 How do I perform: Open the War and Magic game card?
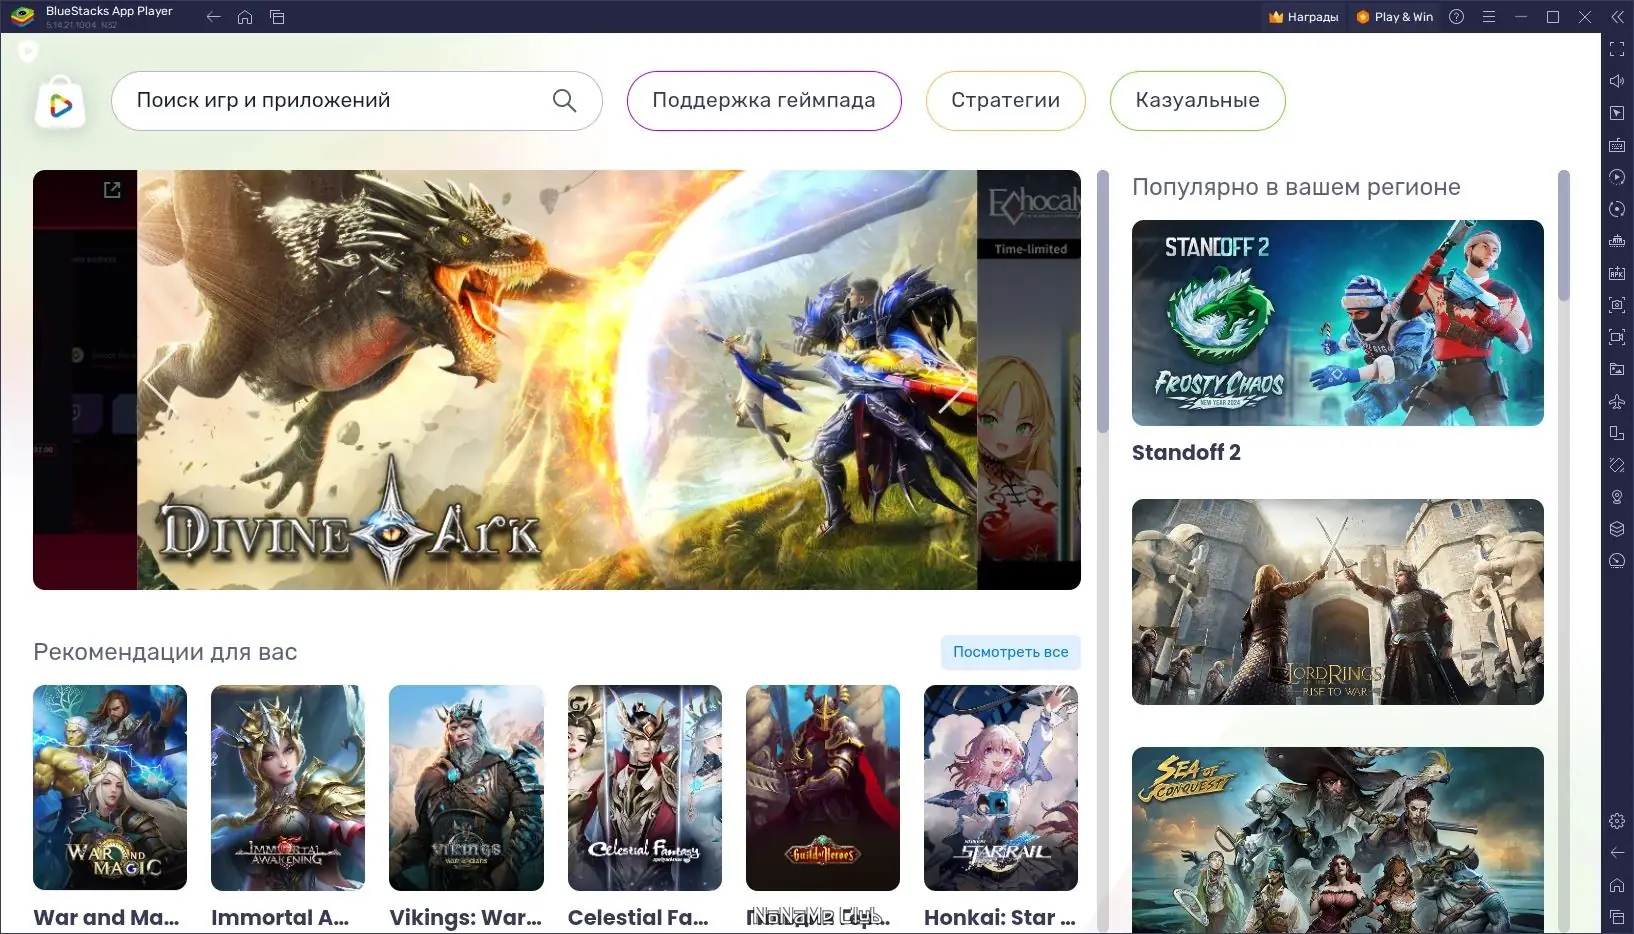(x=110, y=788)
